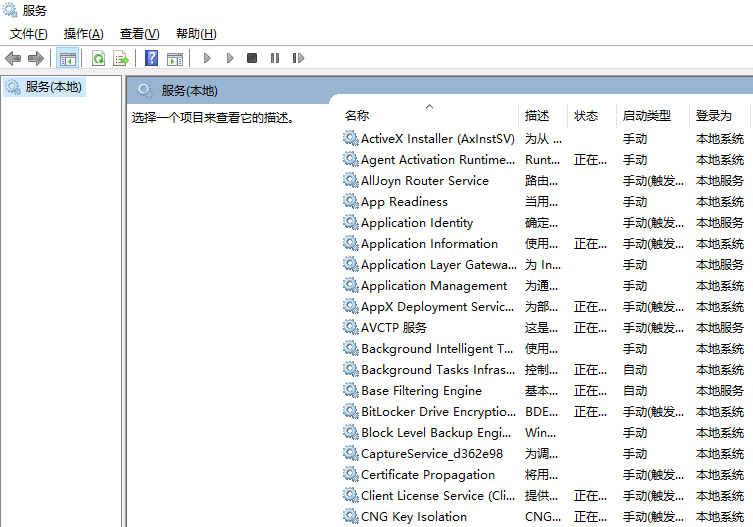This screenshot has width=753, height=527.
Task: Select the Certificate Propagation service name
Action: (427, 475)
